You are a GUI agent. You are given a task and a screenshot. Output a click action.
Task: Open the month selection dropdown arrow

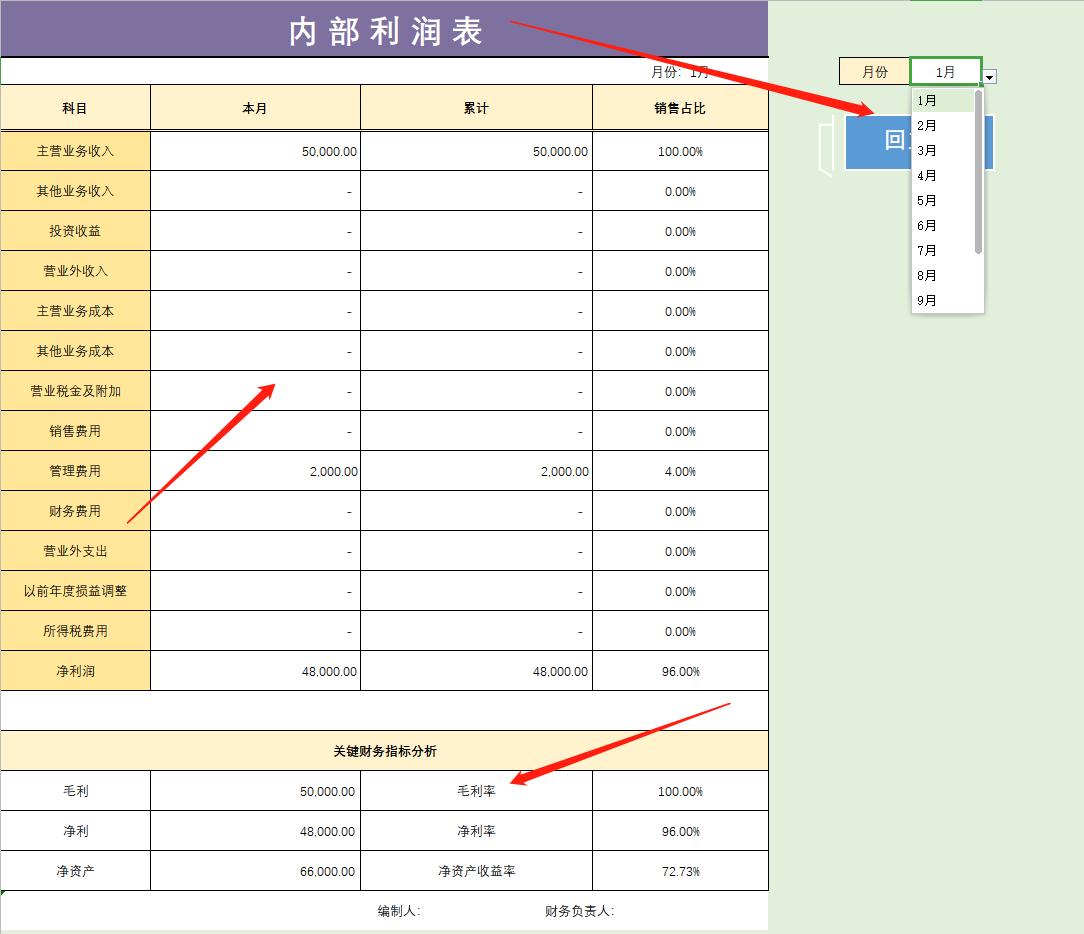point(989,75)
